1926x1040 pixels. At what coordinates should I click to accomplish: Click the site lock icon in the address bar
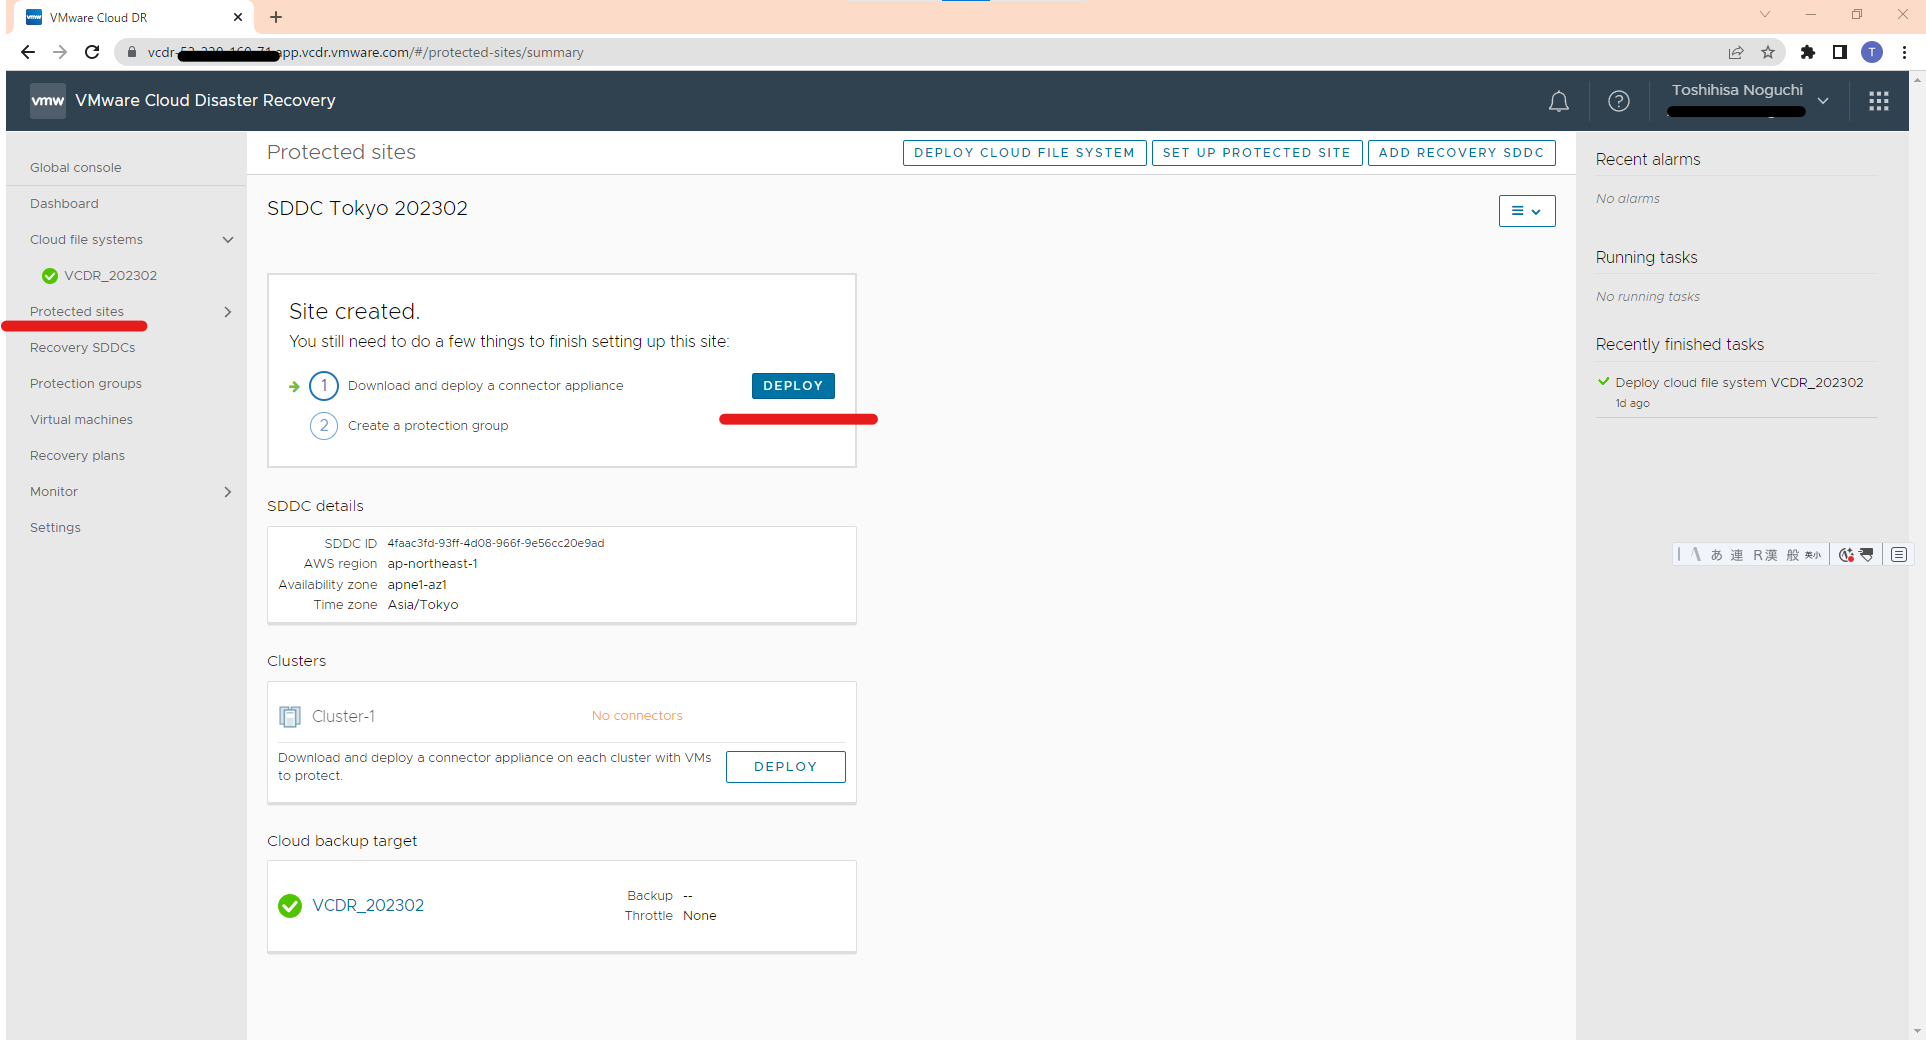pos(132,52)
